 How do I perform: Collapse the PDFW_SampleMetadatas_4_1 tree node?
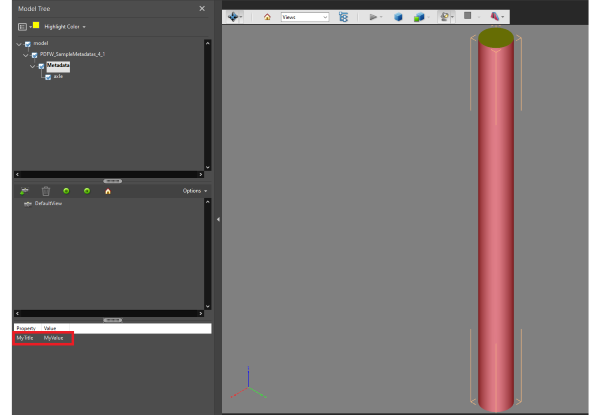pyautogui.click(x=25, y=55)
